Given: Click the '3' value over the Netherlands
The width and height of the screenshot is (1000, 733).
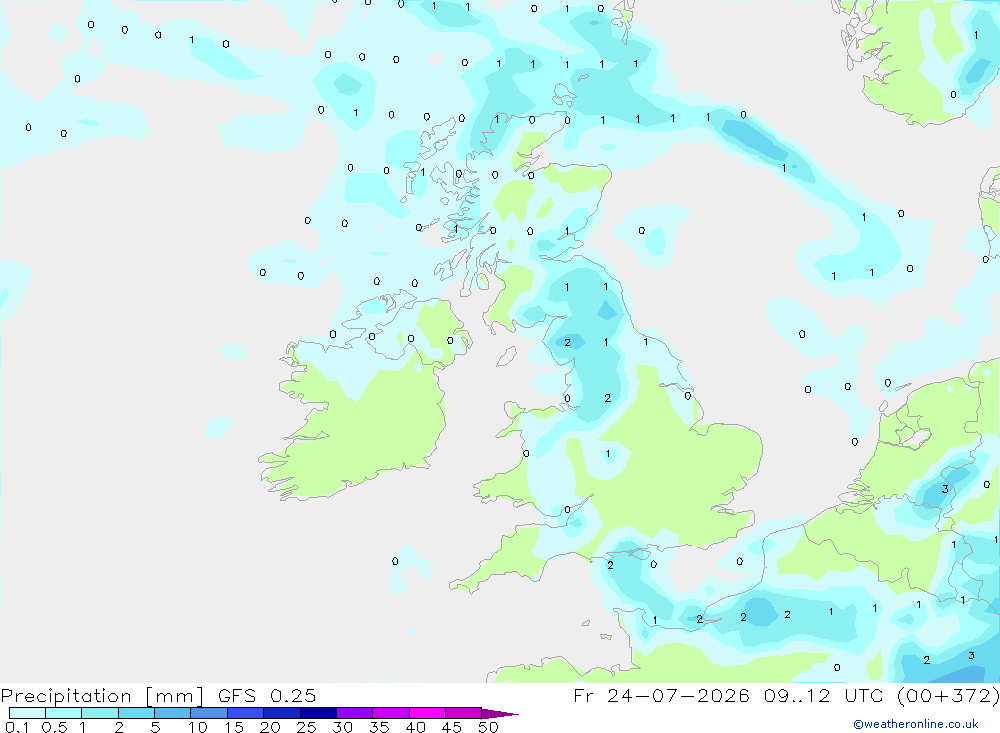Looking at the screenshot, I should (x=945, y=489).
